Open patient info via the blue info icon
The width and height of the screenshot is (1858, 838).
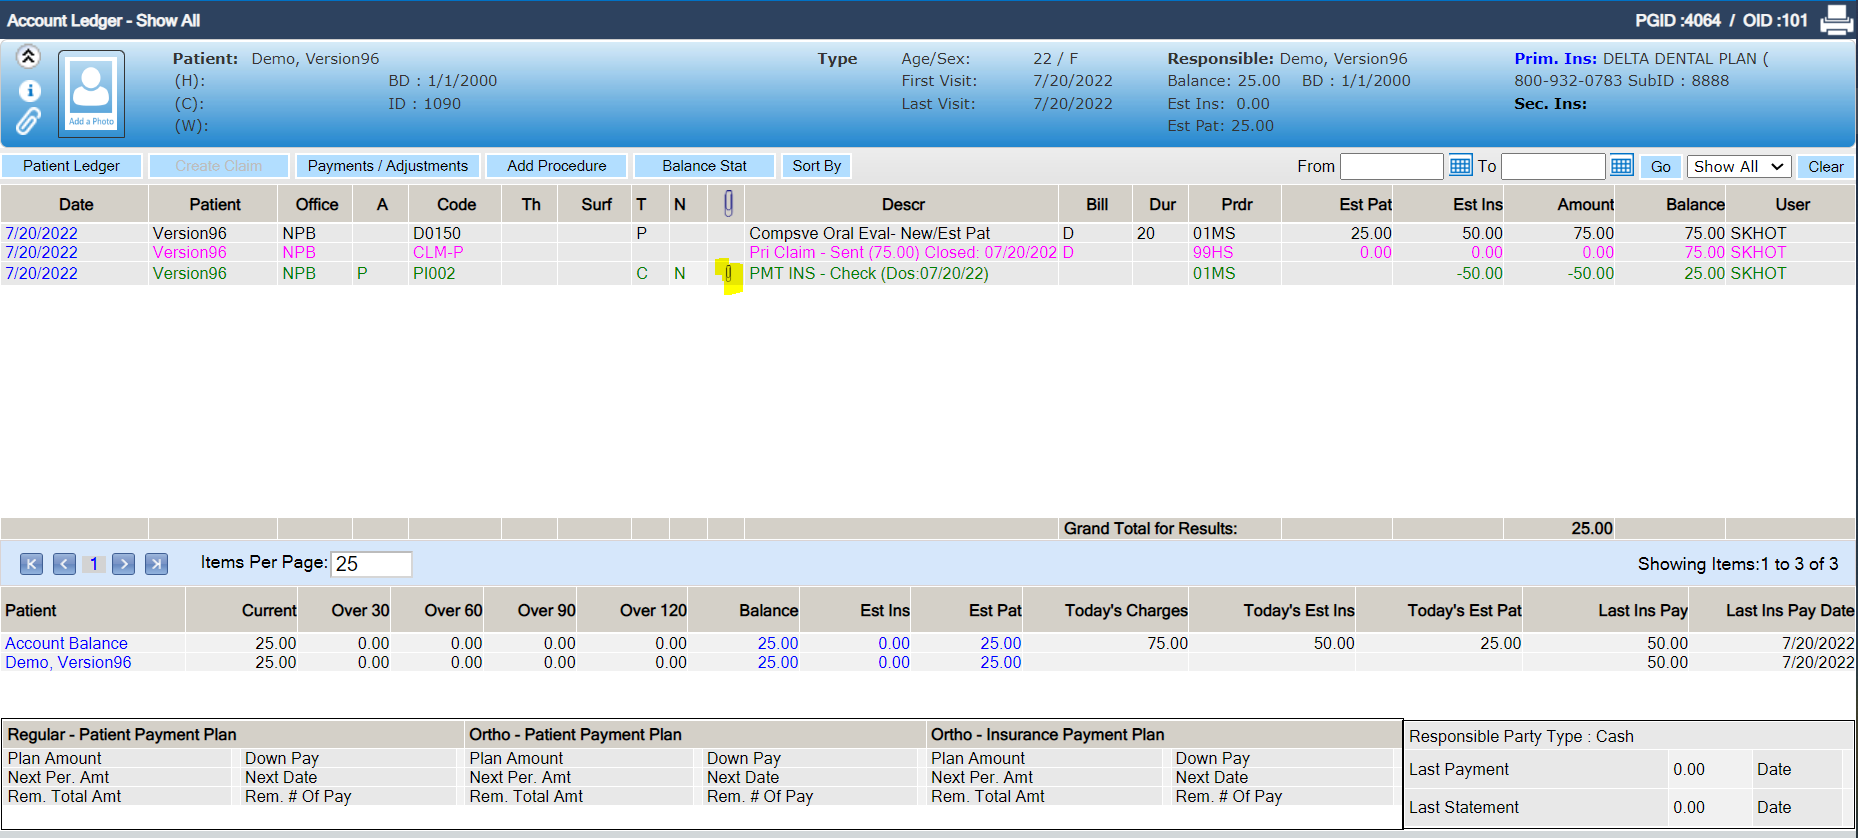pos(30,91)
